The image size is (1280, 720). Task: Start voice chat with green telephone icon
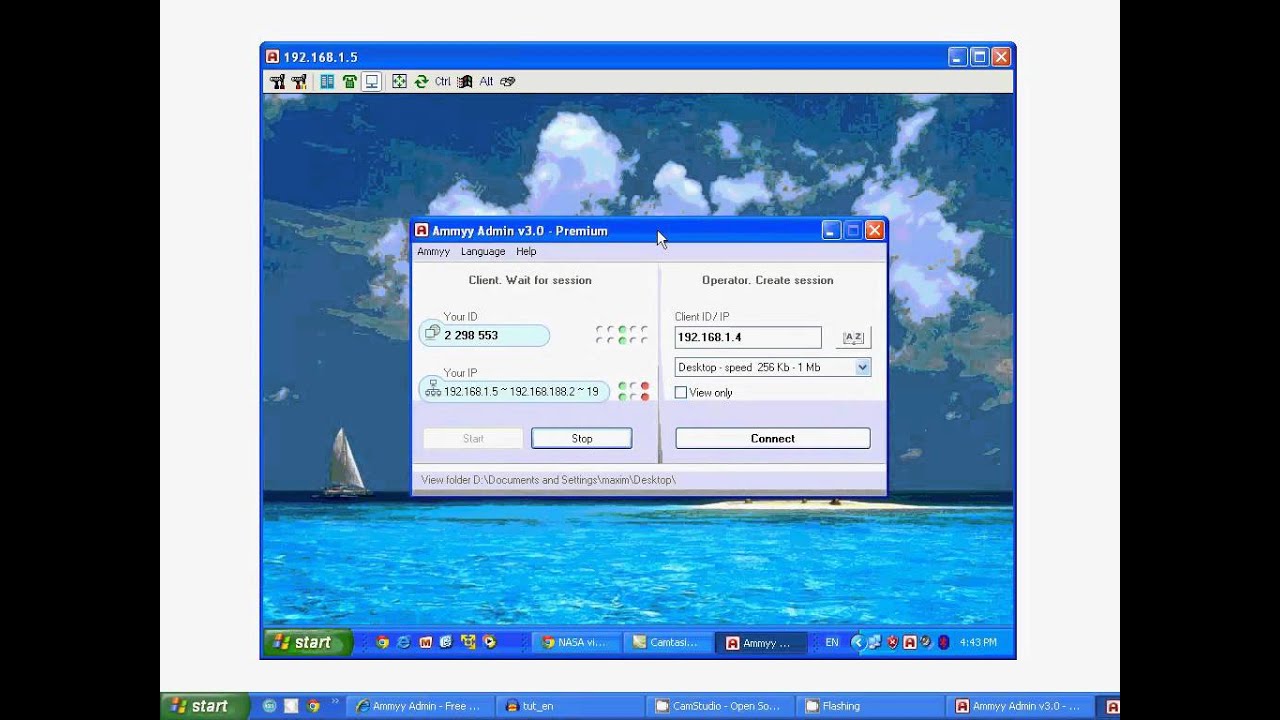349,82
